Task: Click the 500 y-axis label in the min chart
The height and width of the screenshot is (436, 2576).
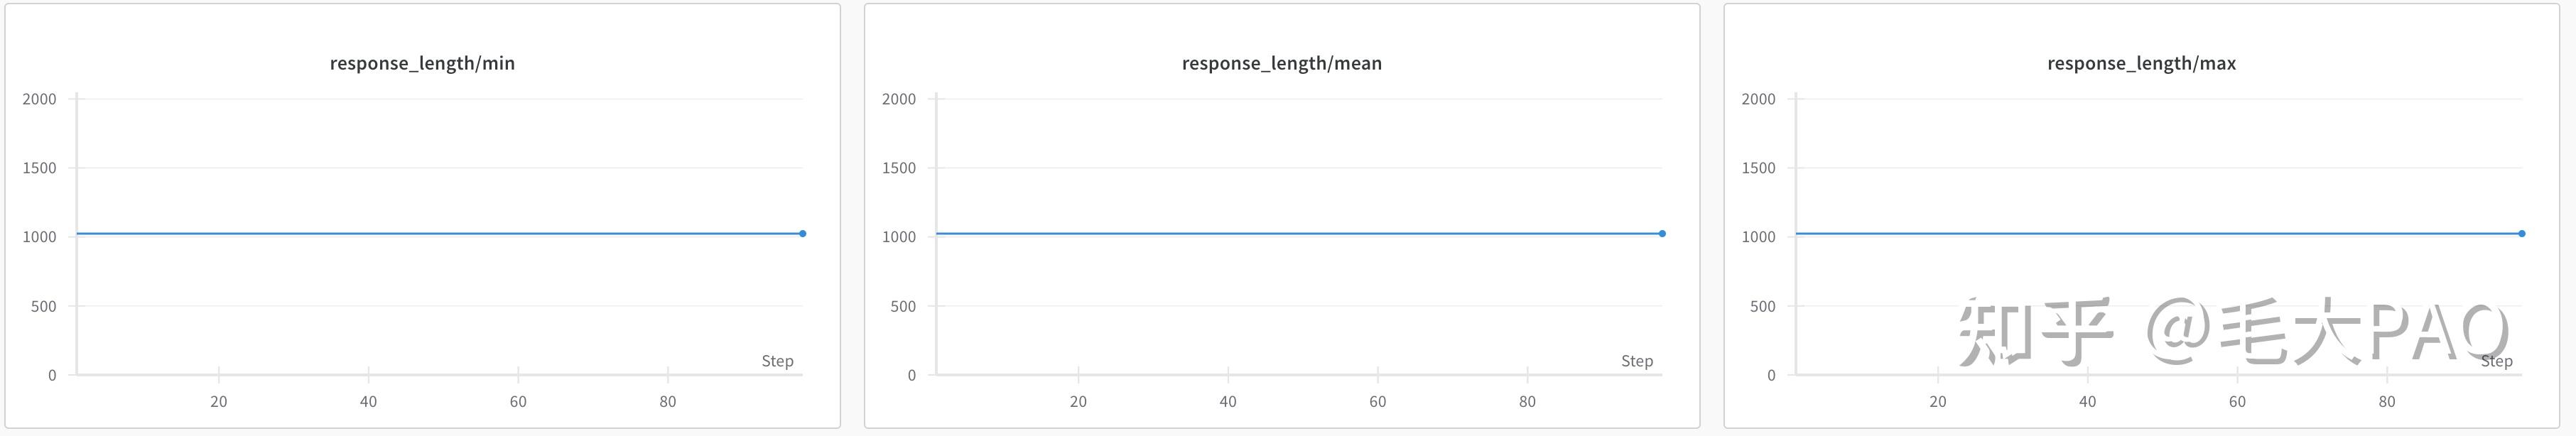Action: [x=44, y=306]
